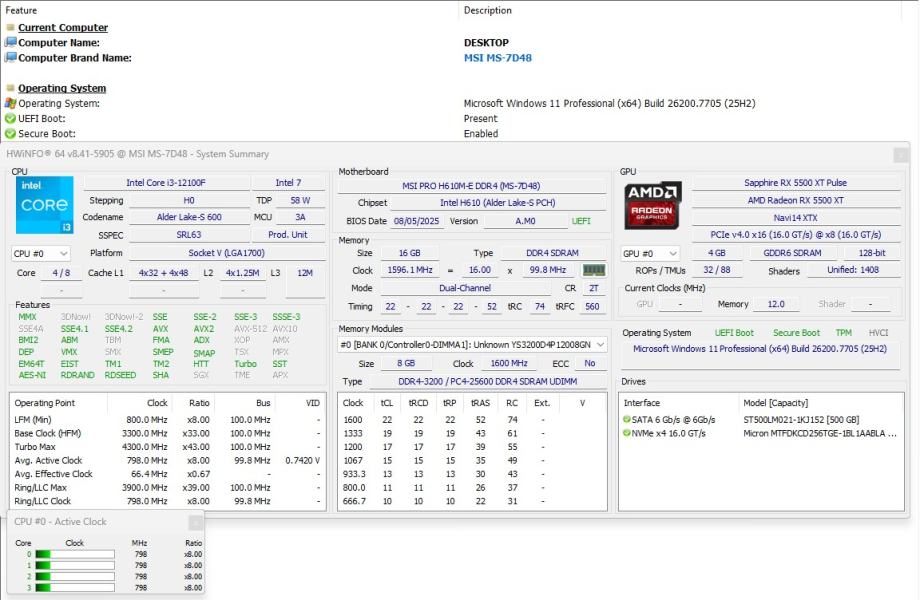Click the SRL63 SSPEC value
The image size is (920, 600).
(x=189, y=235)
